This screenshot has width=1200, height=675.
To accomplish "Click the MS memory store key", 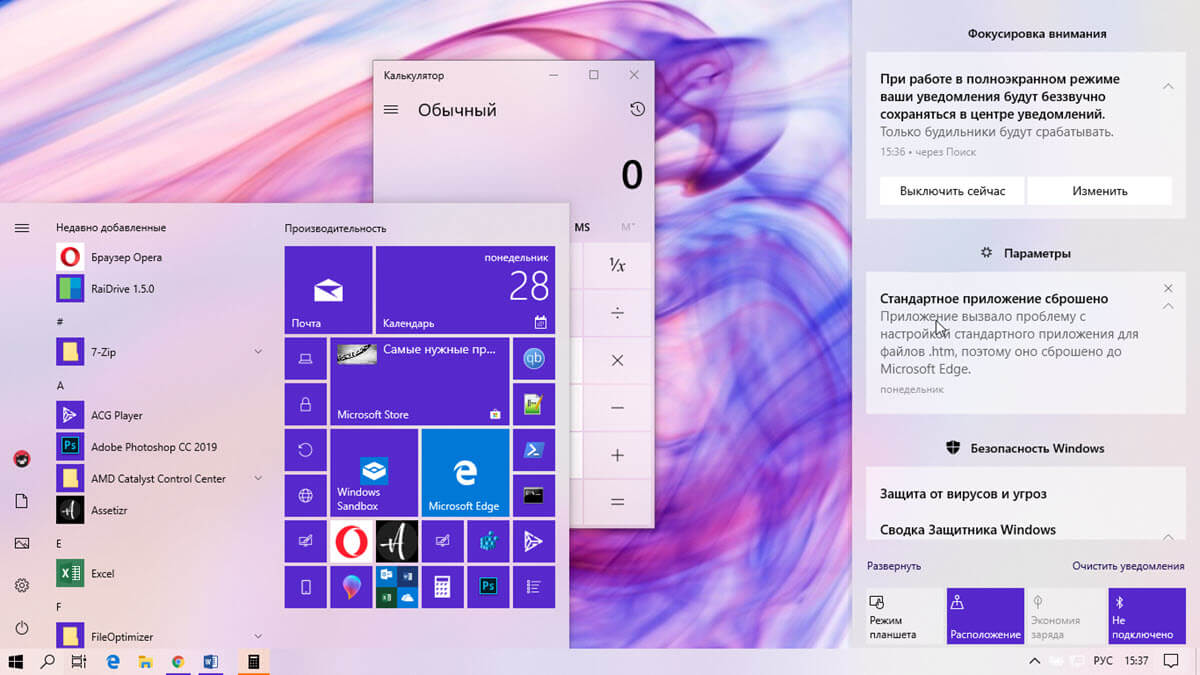I will 583,227.
